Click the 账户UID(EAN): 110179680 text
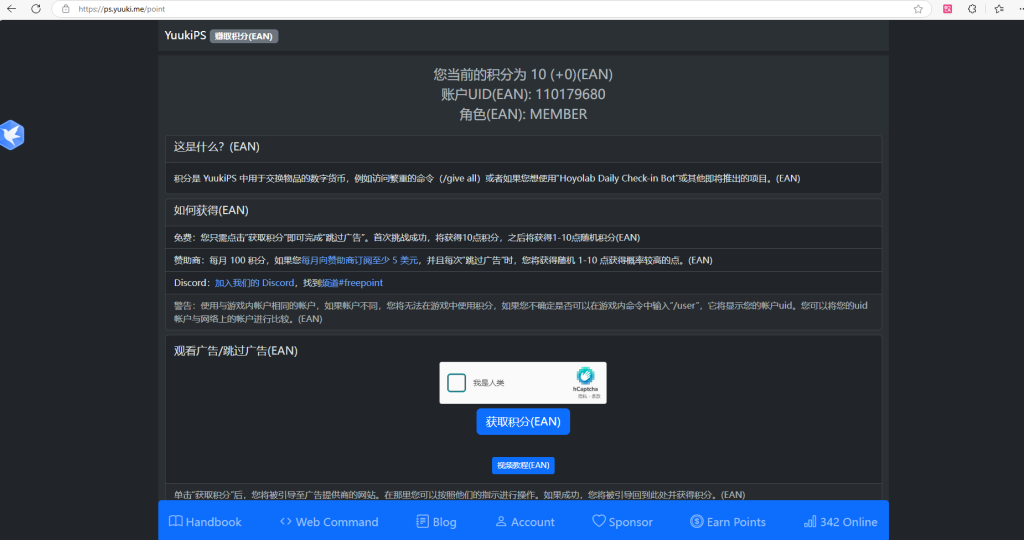Screen dimensions: 1024x540 [523, 95]
